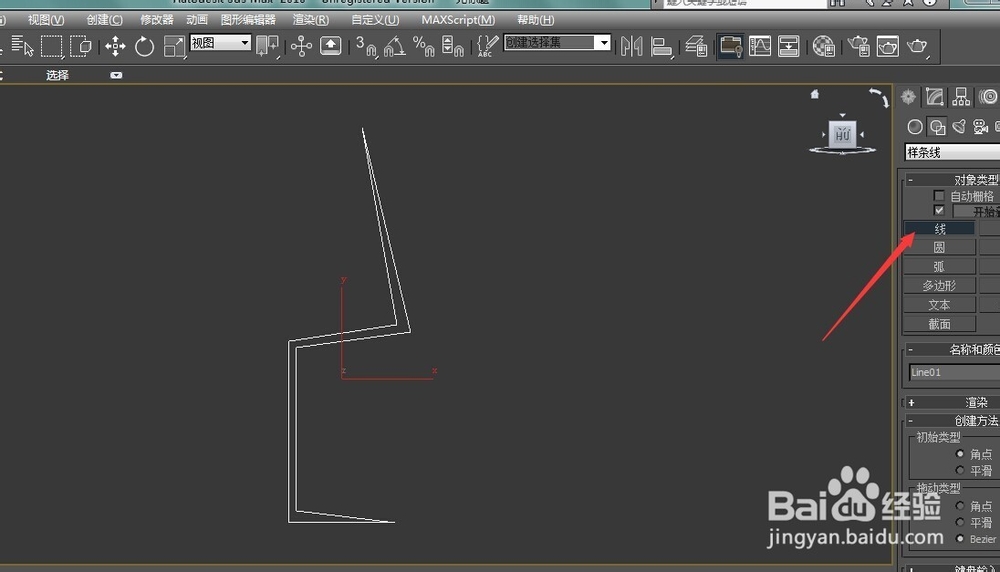Click the 线 line button
The width and height of the screenshot is (1000, 572).
coord(939,228)
